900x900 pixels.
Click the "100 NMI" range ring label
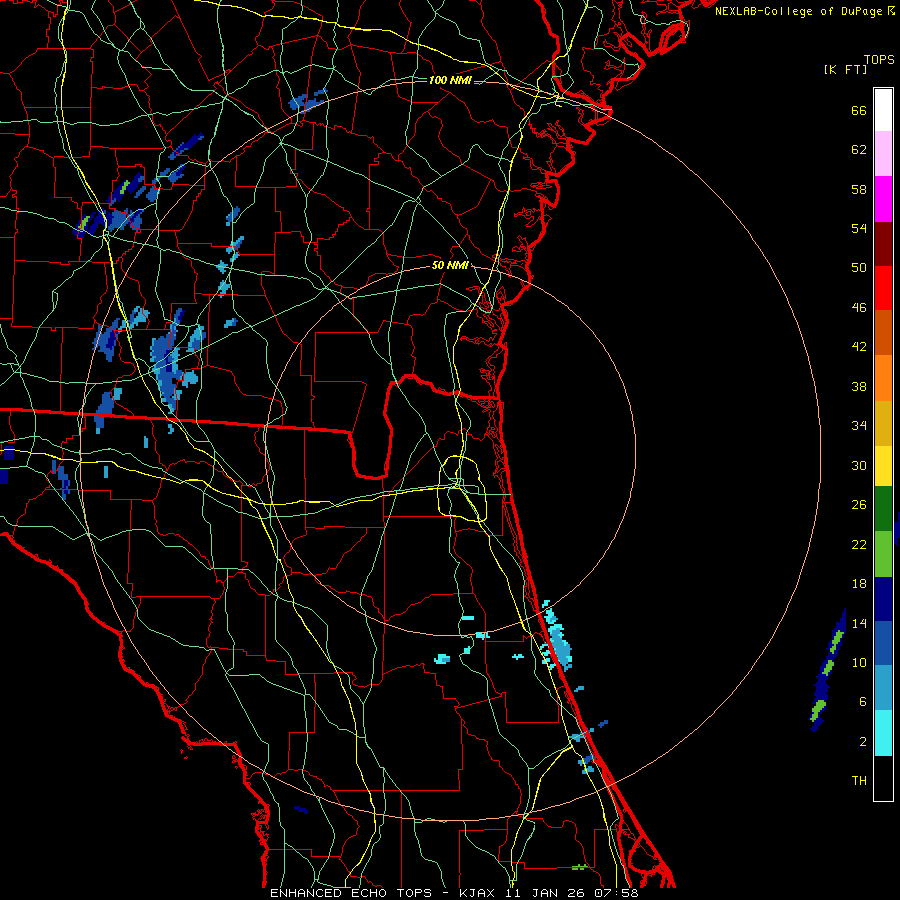click(x=450, y=80)
